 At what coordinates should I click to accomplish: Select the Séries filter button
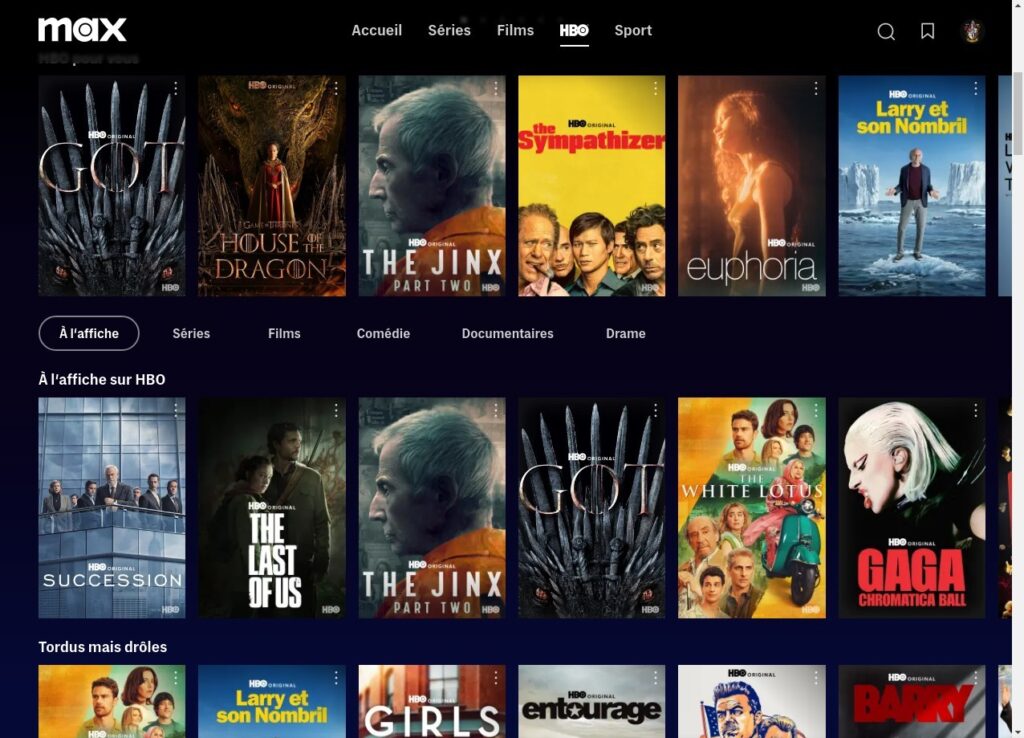click(191, 333)
